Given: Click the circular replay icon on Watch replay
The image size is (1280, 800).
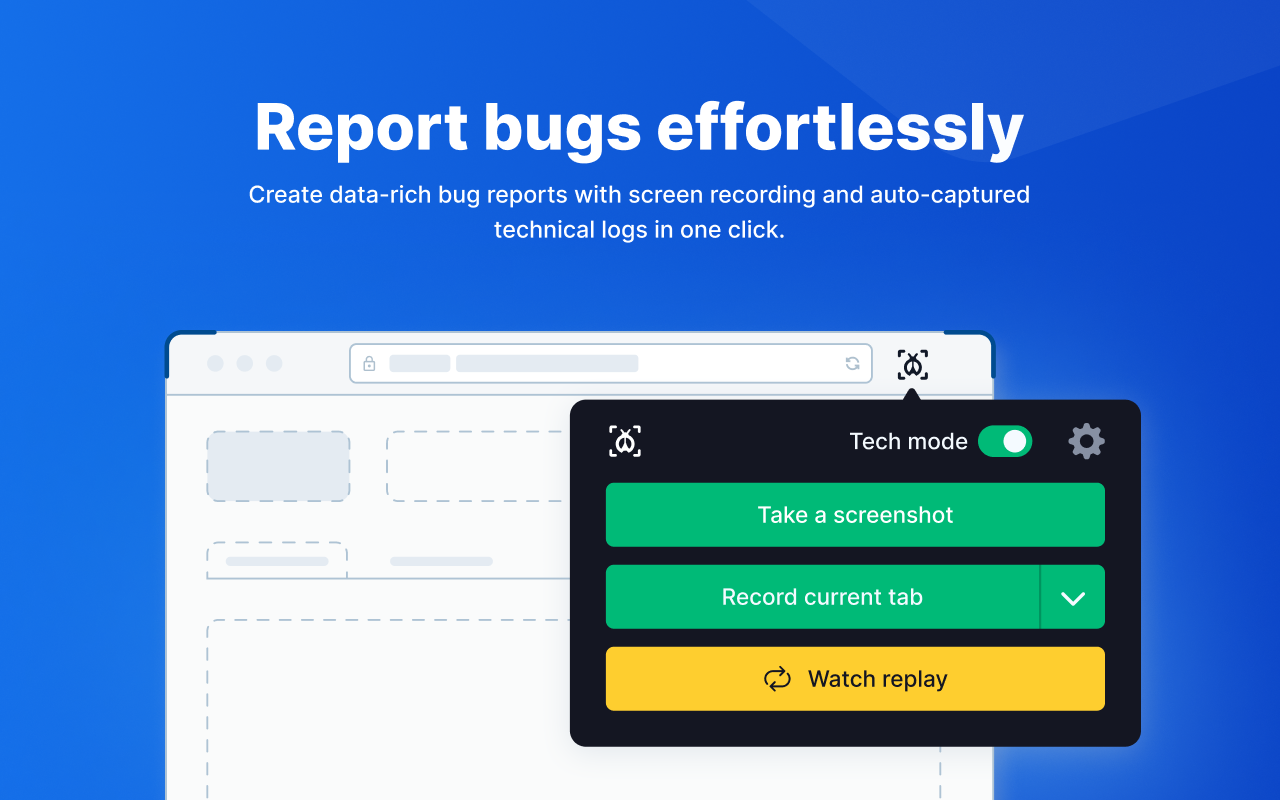Looking at the screenshot, I should pos(777,679).
